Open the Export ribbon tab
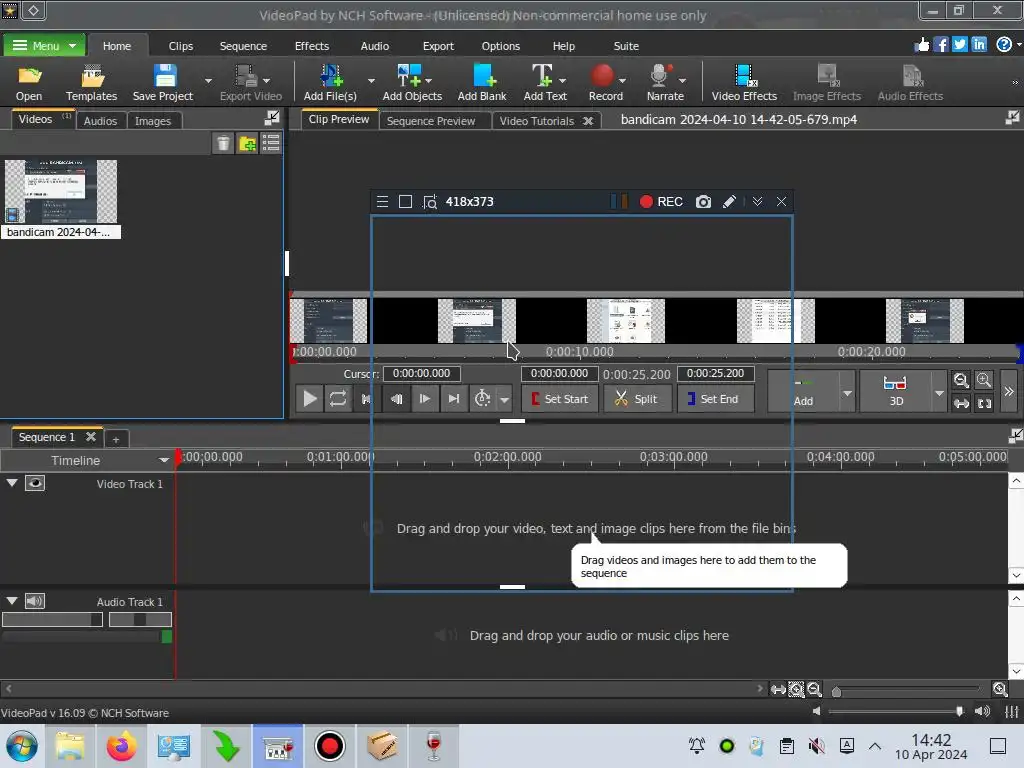Viewport: 1024px width, 768px height. pos(438,46)
